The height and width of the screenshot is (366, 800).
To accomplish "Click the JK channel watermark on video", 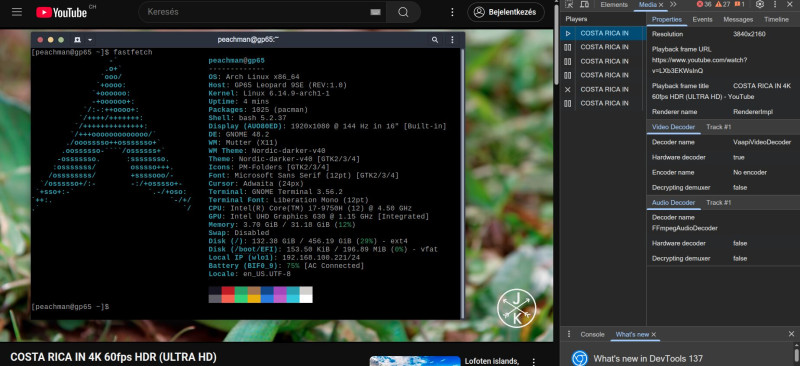I will pyautogui.click(x=516, y=307).
